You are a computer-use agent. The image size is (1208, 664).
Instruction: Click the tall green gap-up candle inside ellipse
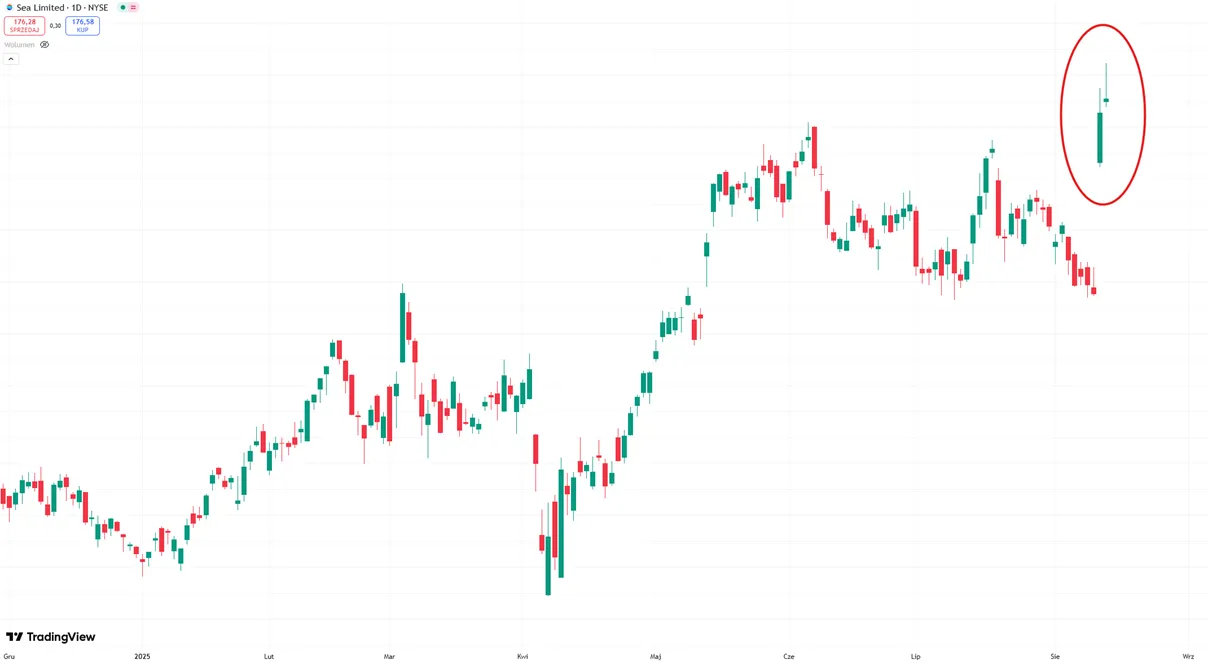(x=1100, y=138)
